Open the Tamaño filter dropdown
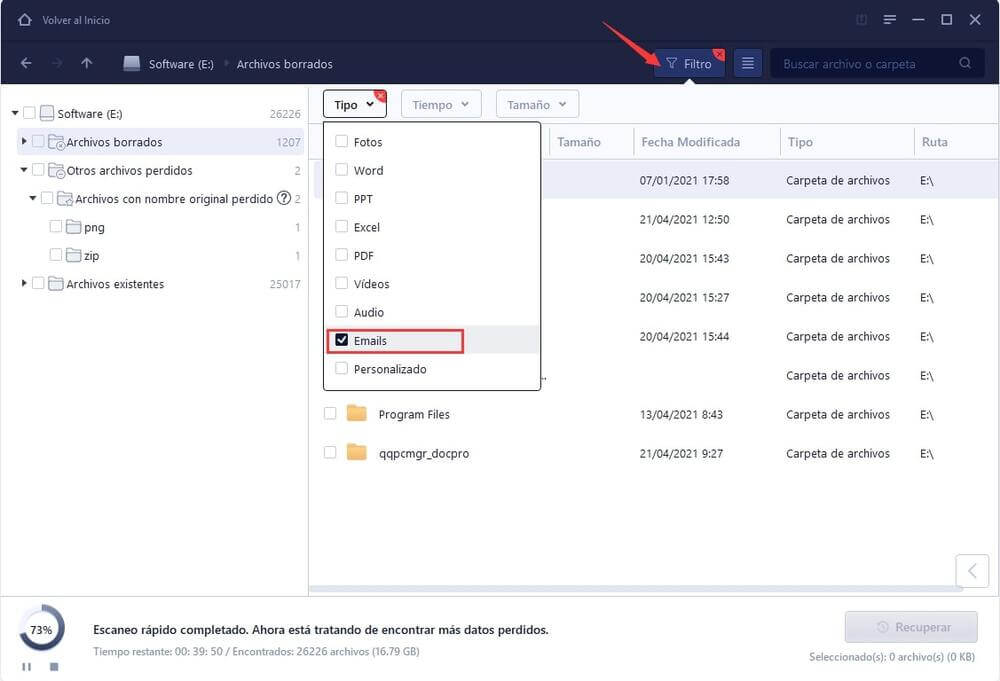This screenshot has height=681, width=1000. tap(537, 105)
